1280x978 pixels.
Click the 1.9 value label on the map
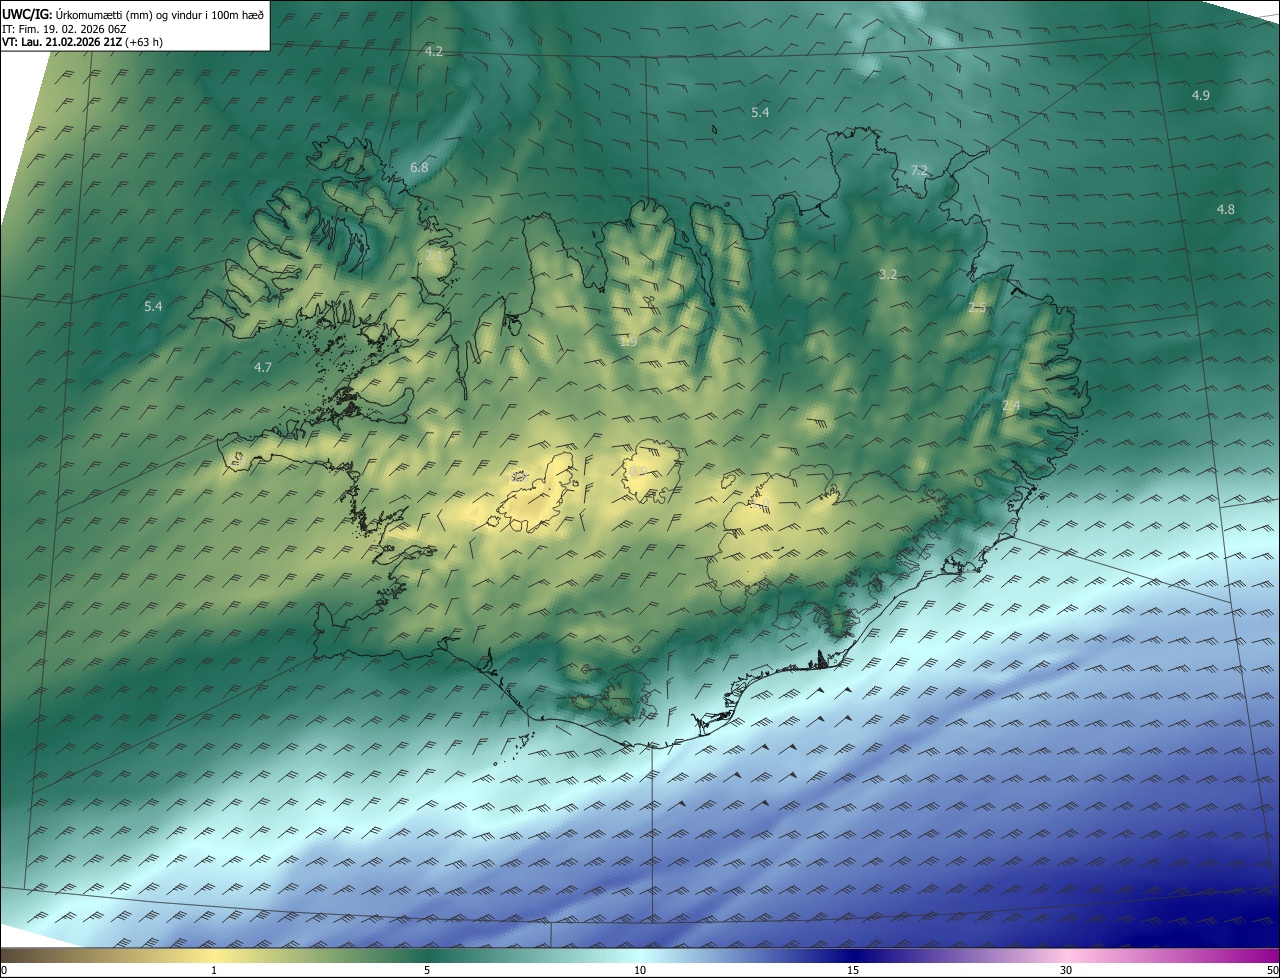point(628,342)
